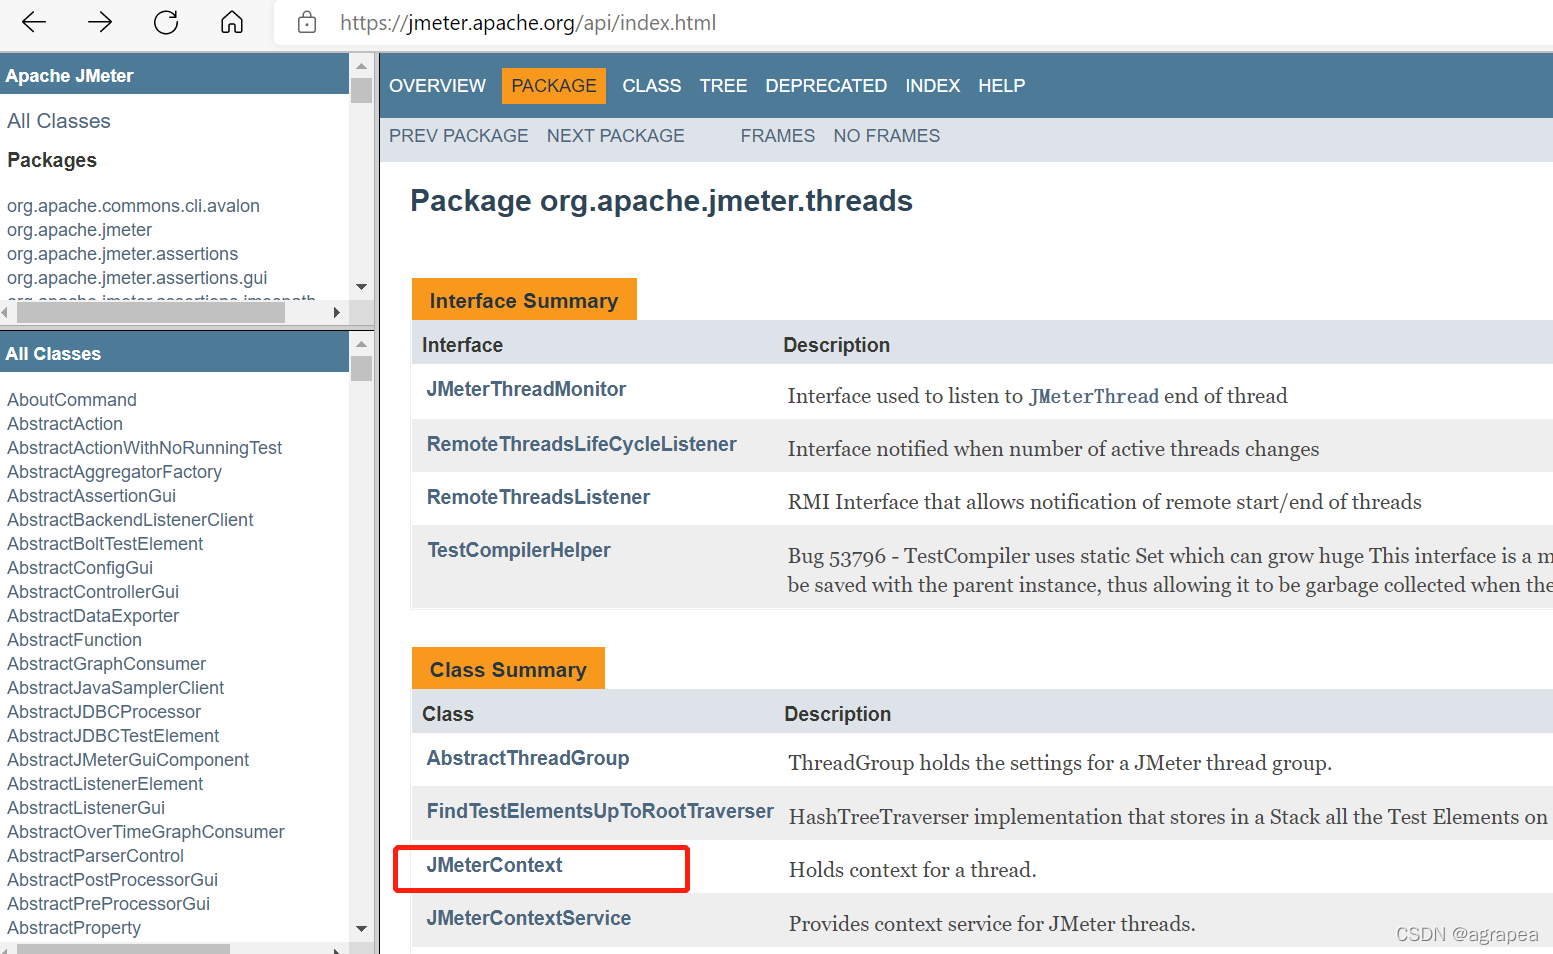The width and height of the screenshot is (1553, 954).
Task: Go to PREV PACKAGE
Action: pos(458,136)
